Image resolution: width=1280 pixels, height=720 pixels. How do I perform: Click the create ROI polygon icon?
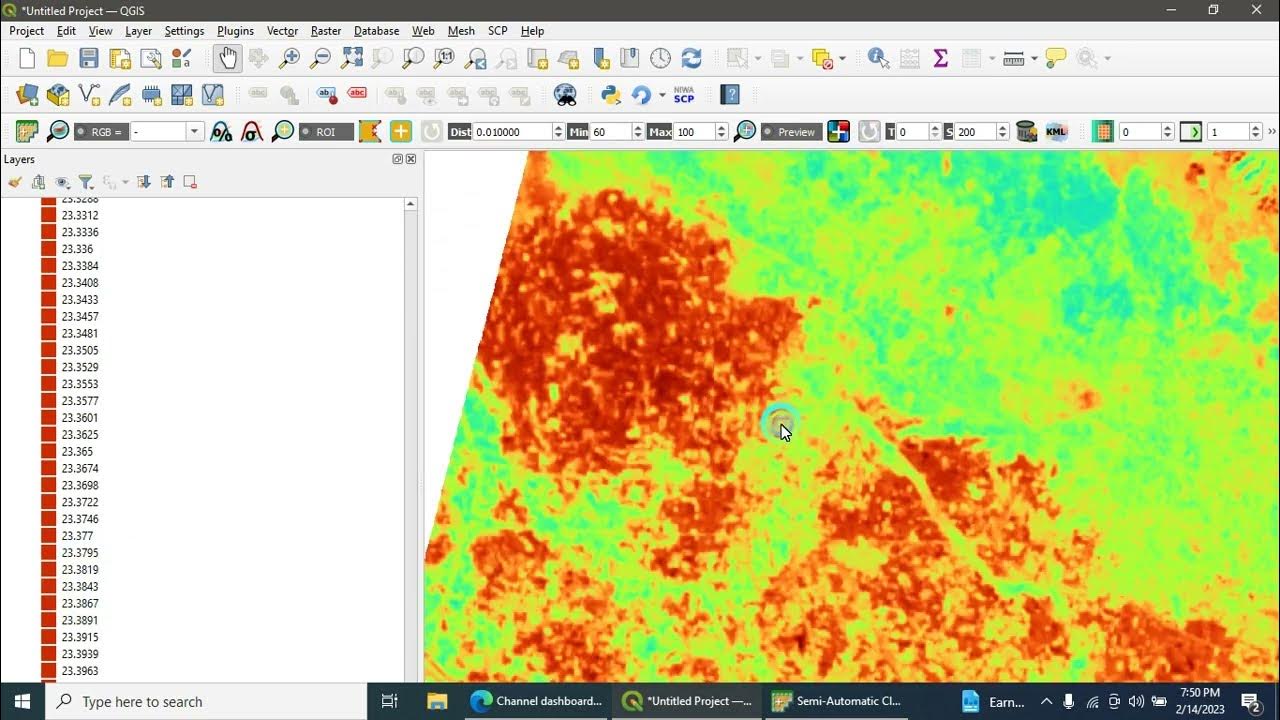(x=370, y=132)
